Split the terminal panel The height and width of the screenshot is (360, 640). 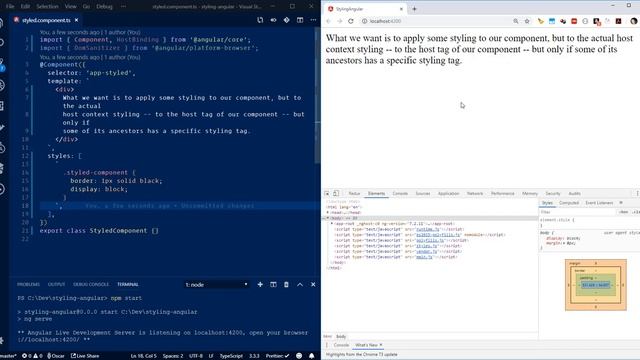273,284
